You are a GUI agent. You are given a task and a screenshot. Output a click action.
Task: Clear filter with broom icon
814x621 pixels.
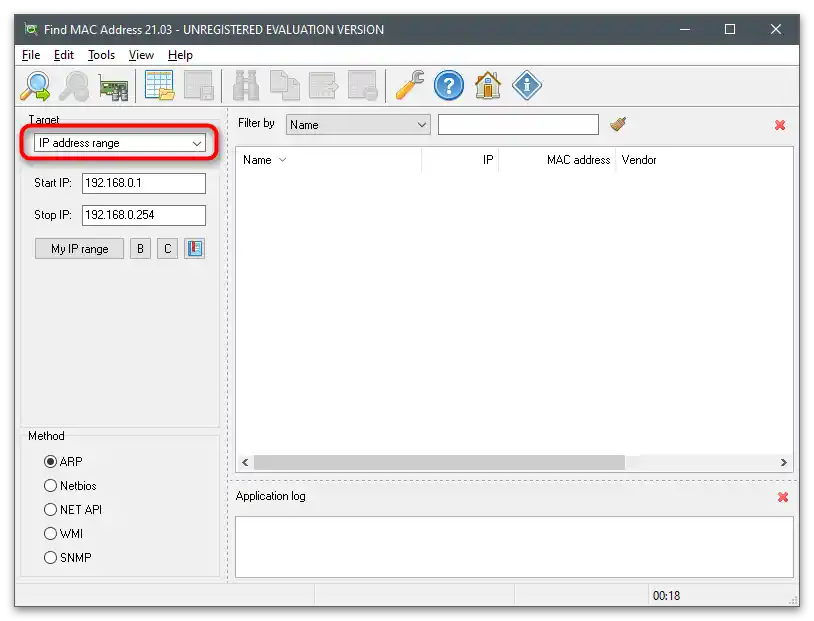[618, 124]
